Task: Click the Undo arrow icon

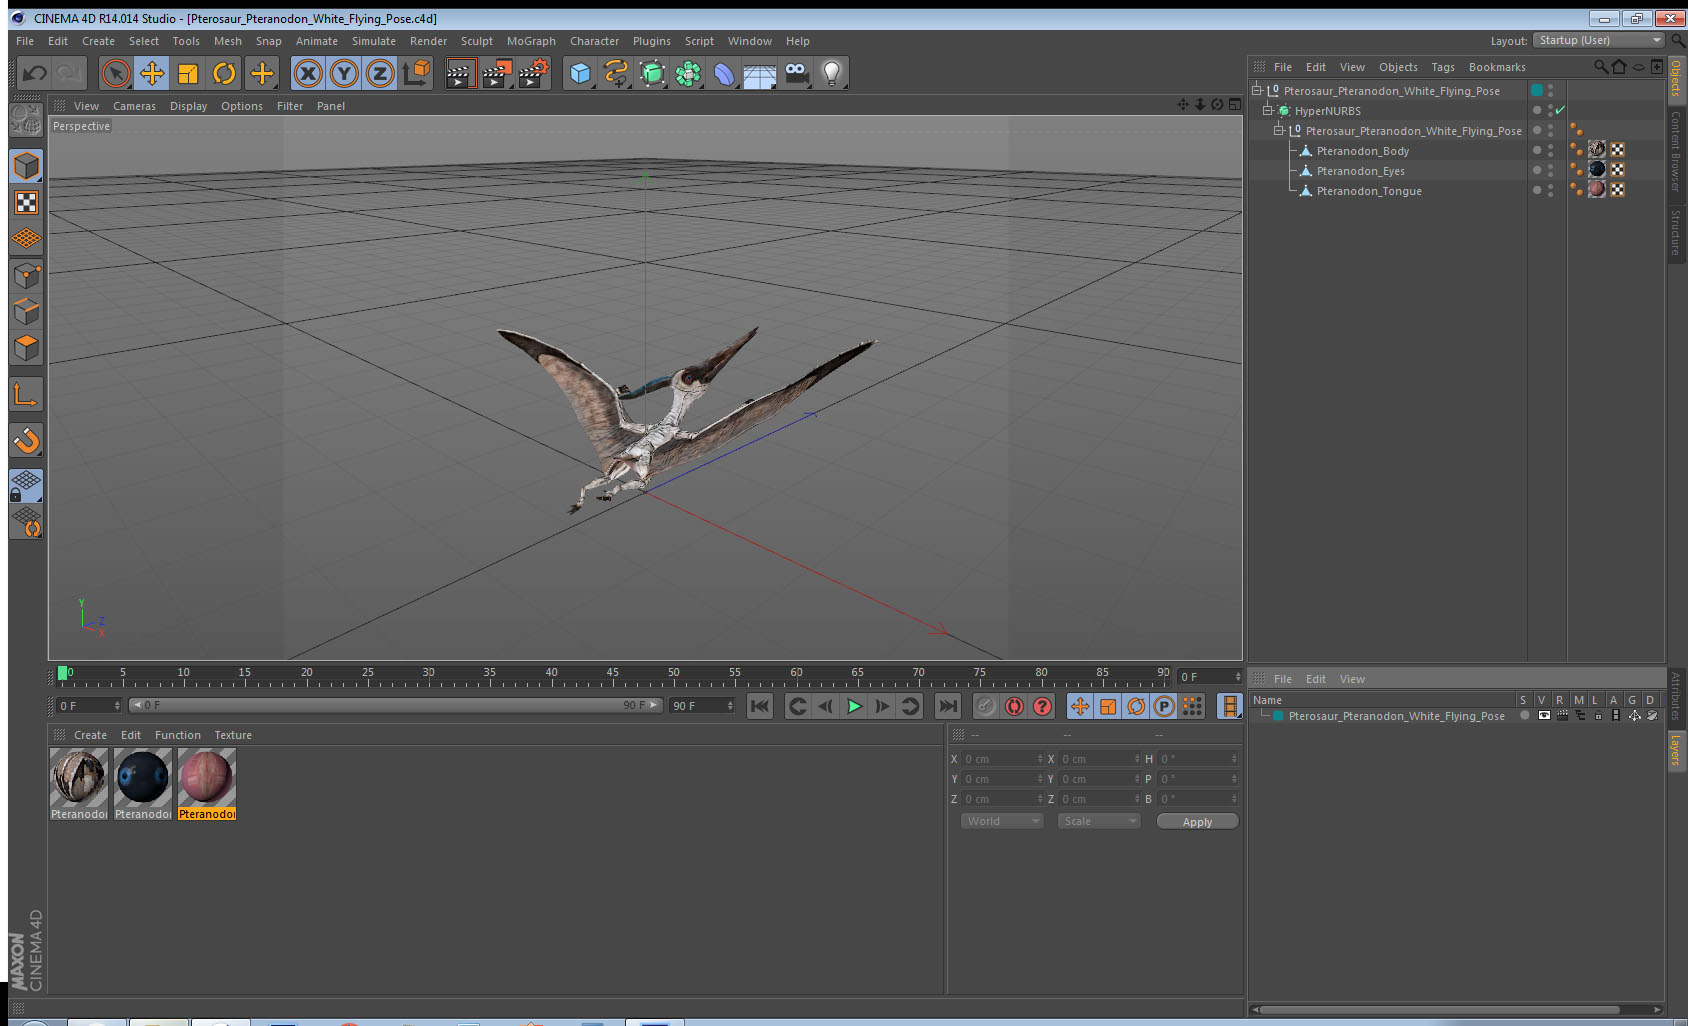Action: [x=35, y=73]
